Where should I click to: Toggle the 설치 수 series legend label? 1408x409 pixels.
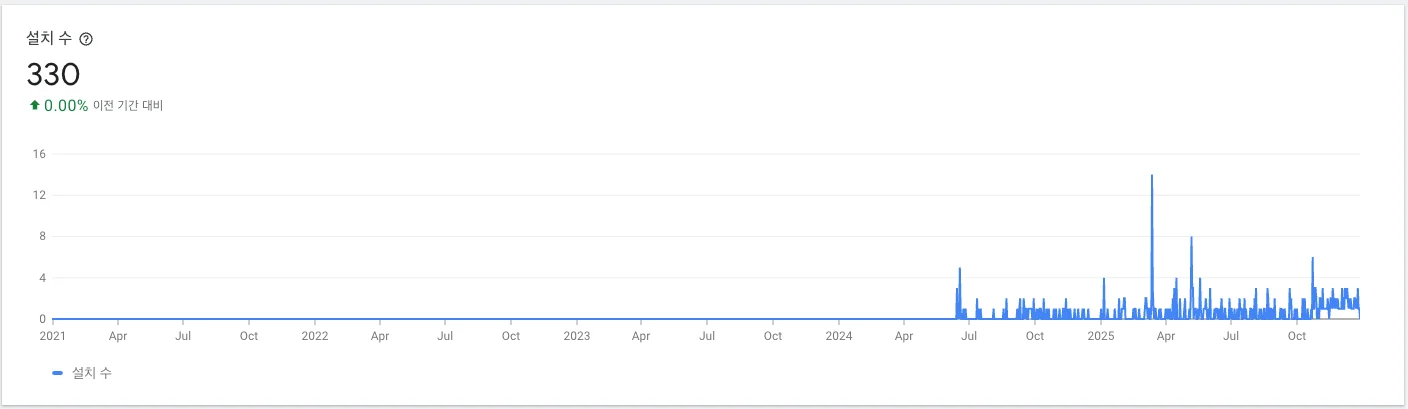pos(91,373)
